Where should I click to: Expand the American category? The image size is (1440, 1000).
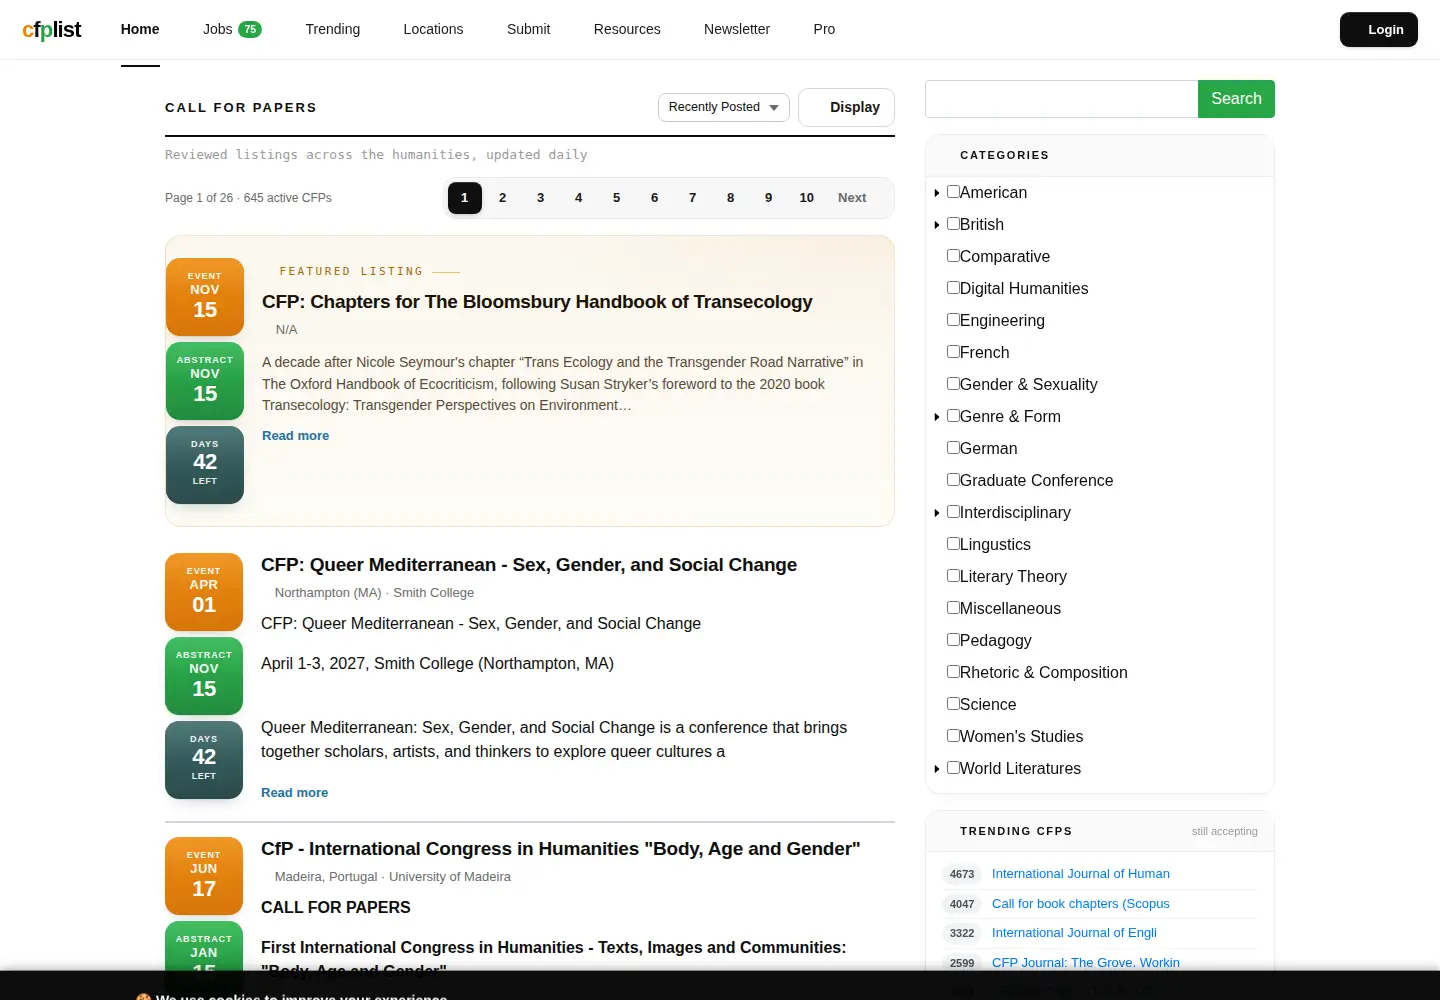[x=937, y=193]
